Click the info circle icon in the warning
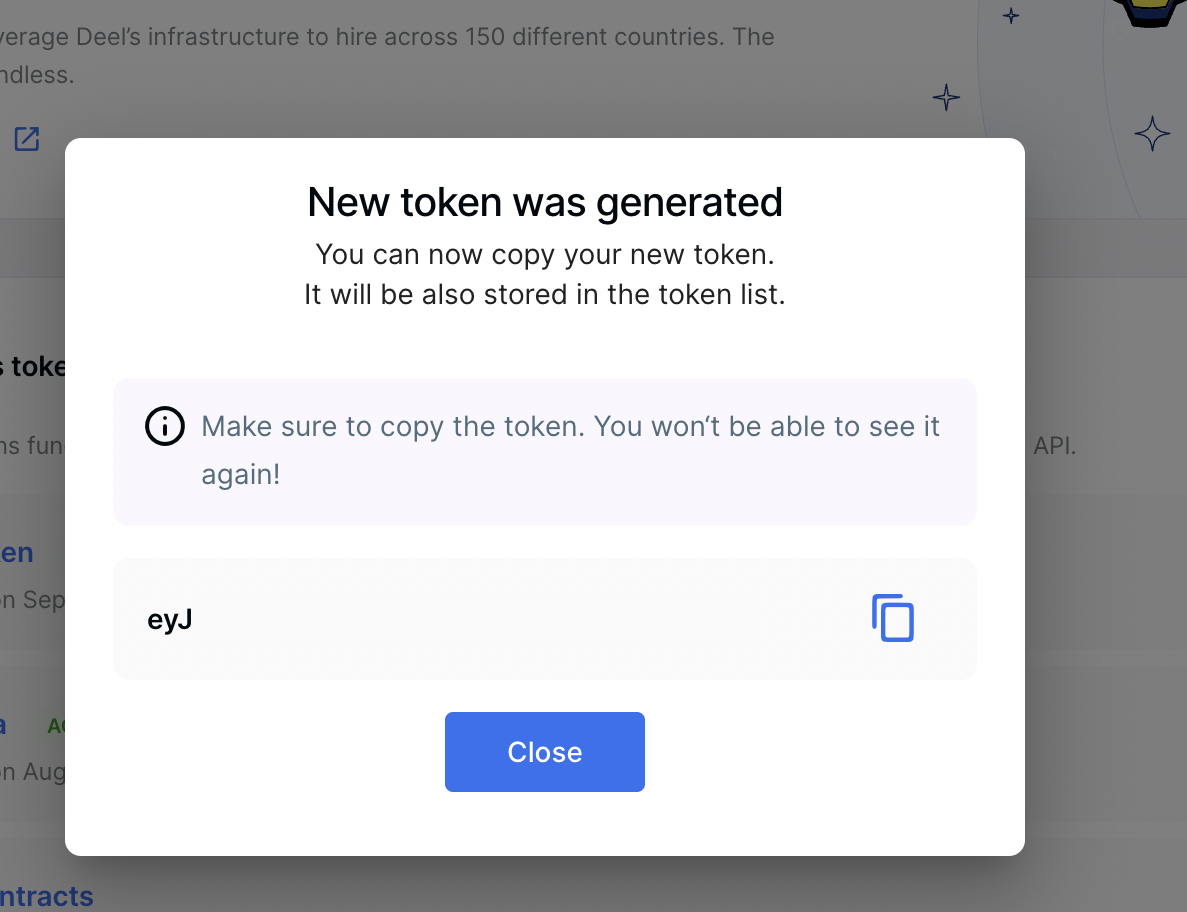 pyautogui.click(x=164, y=426)
